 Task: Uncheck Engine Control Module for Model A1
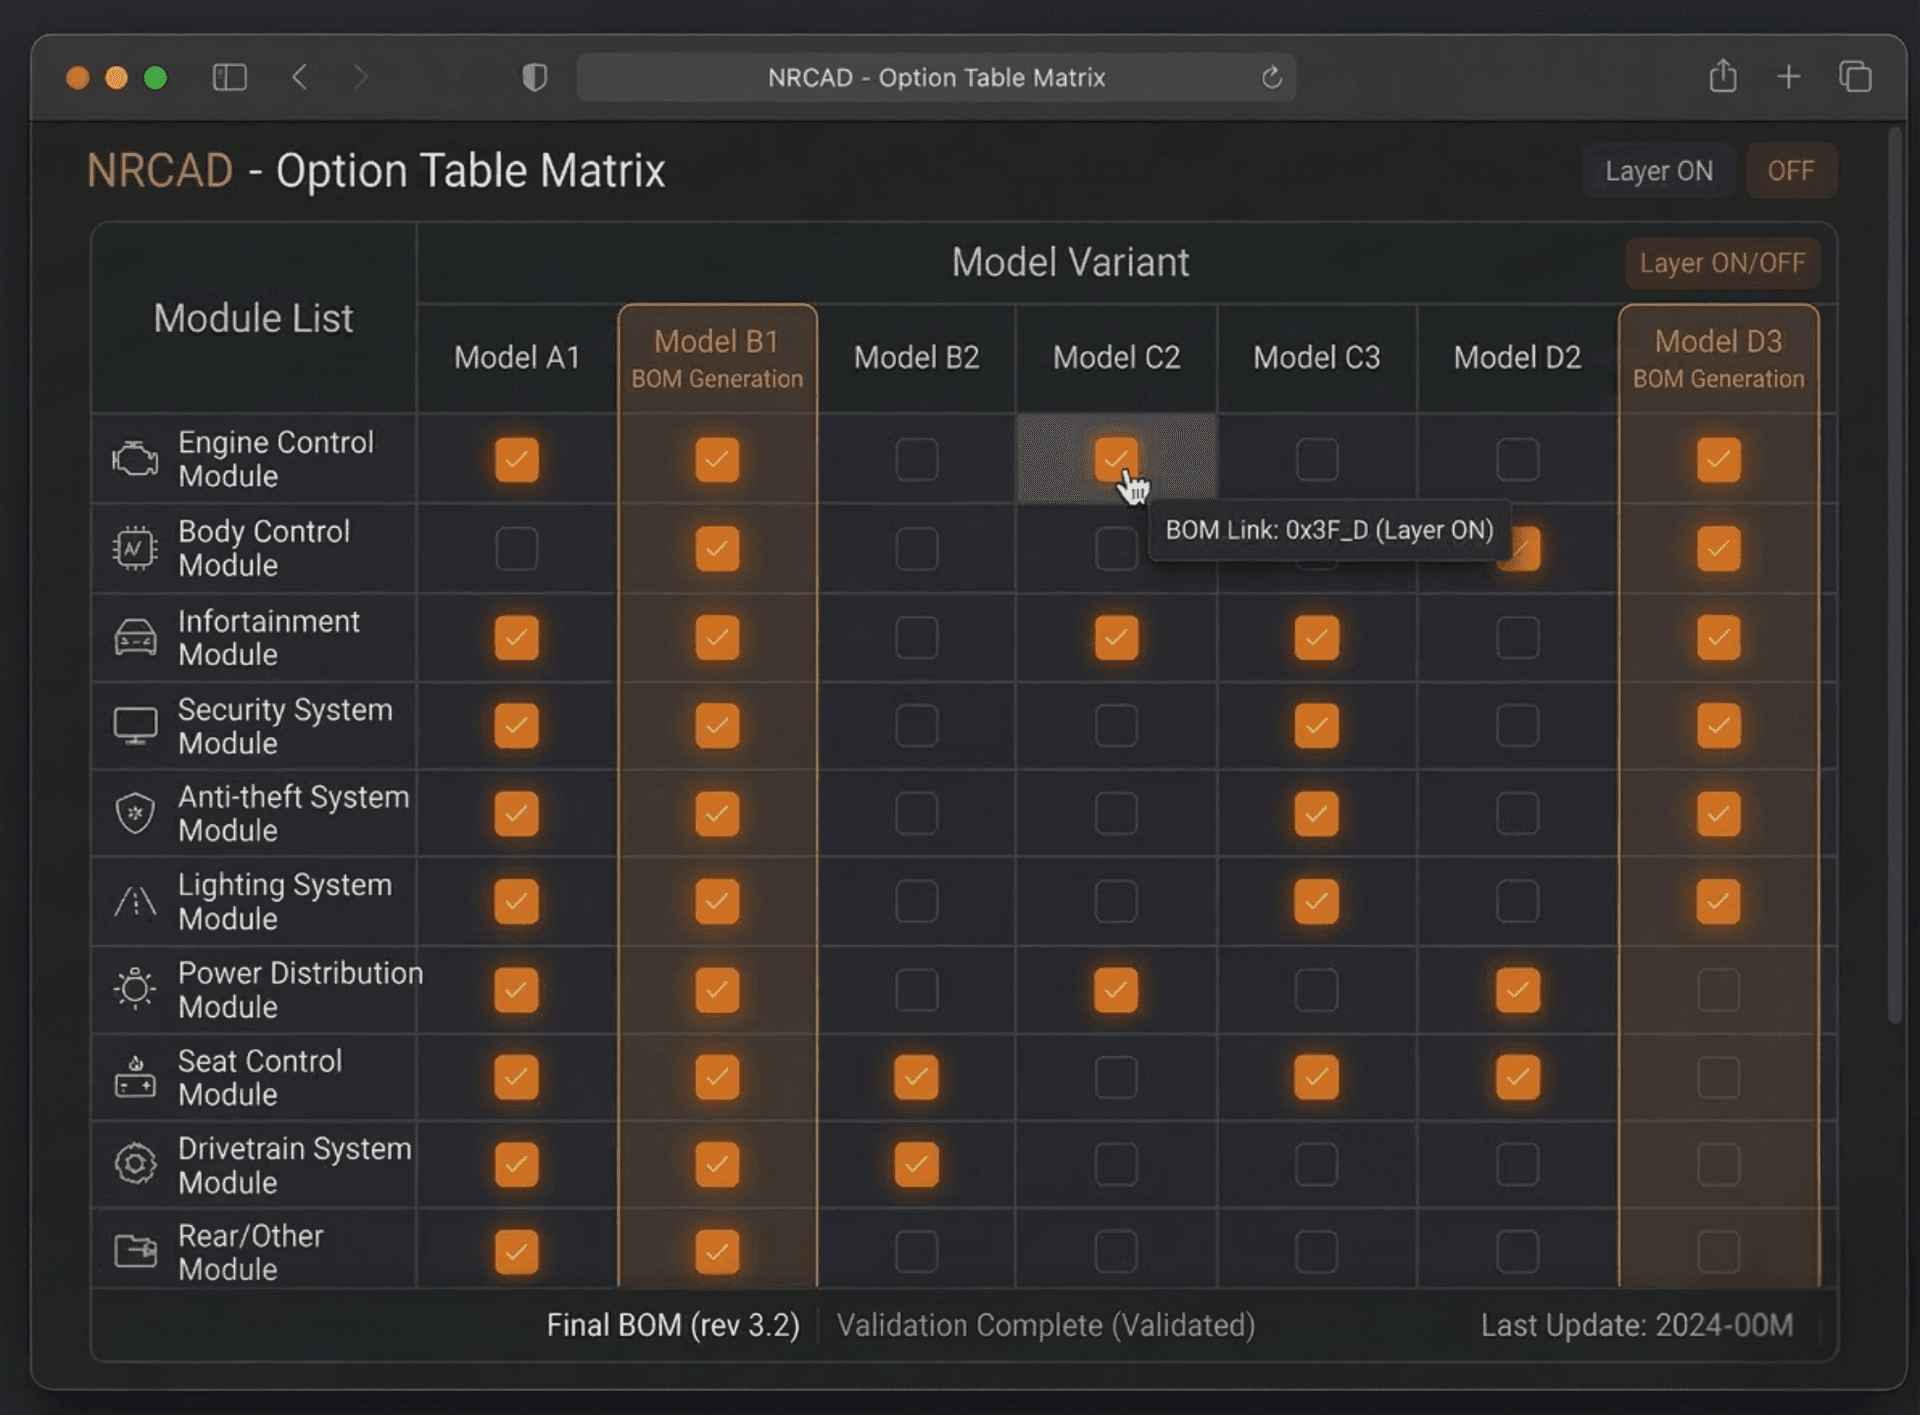pos(516,460)
